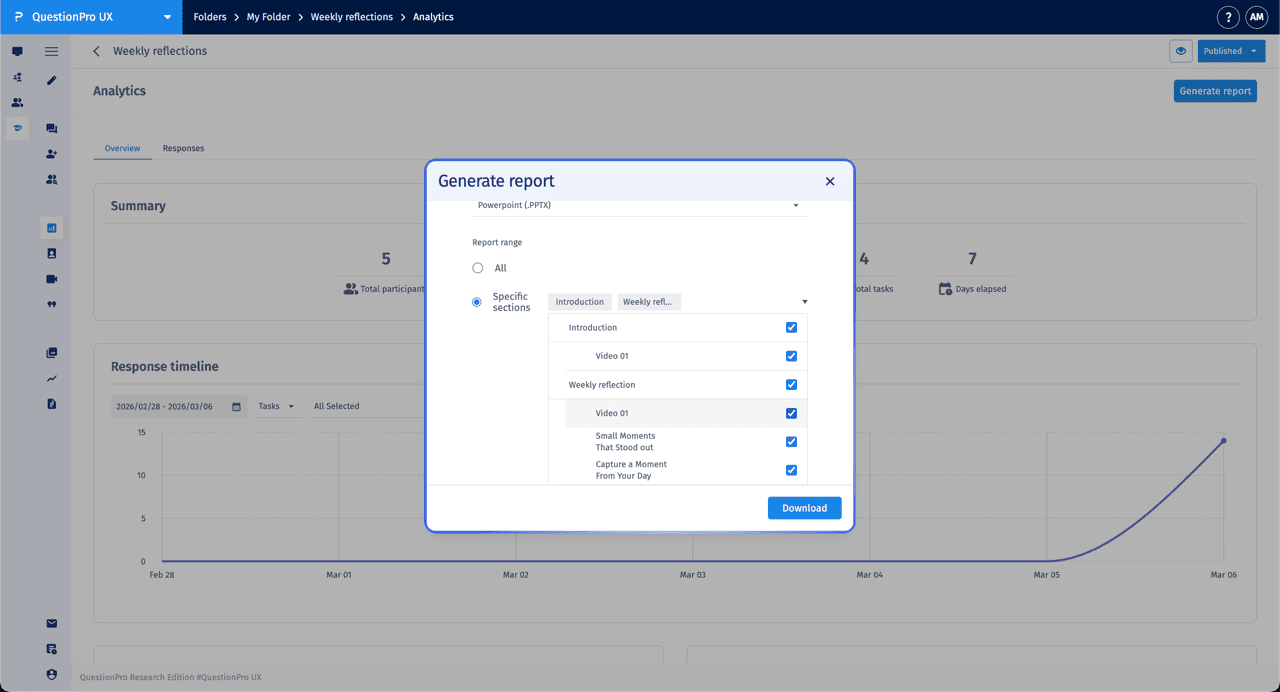Open the discussions chat icon in sidebar
1280x692 pixels.
point(52,128)
